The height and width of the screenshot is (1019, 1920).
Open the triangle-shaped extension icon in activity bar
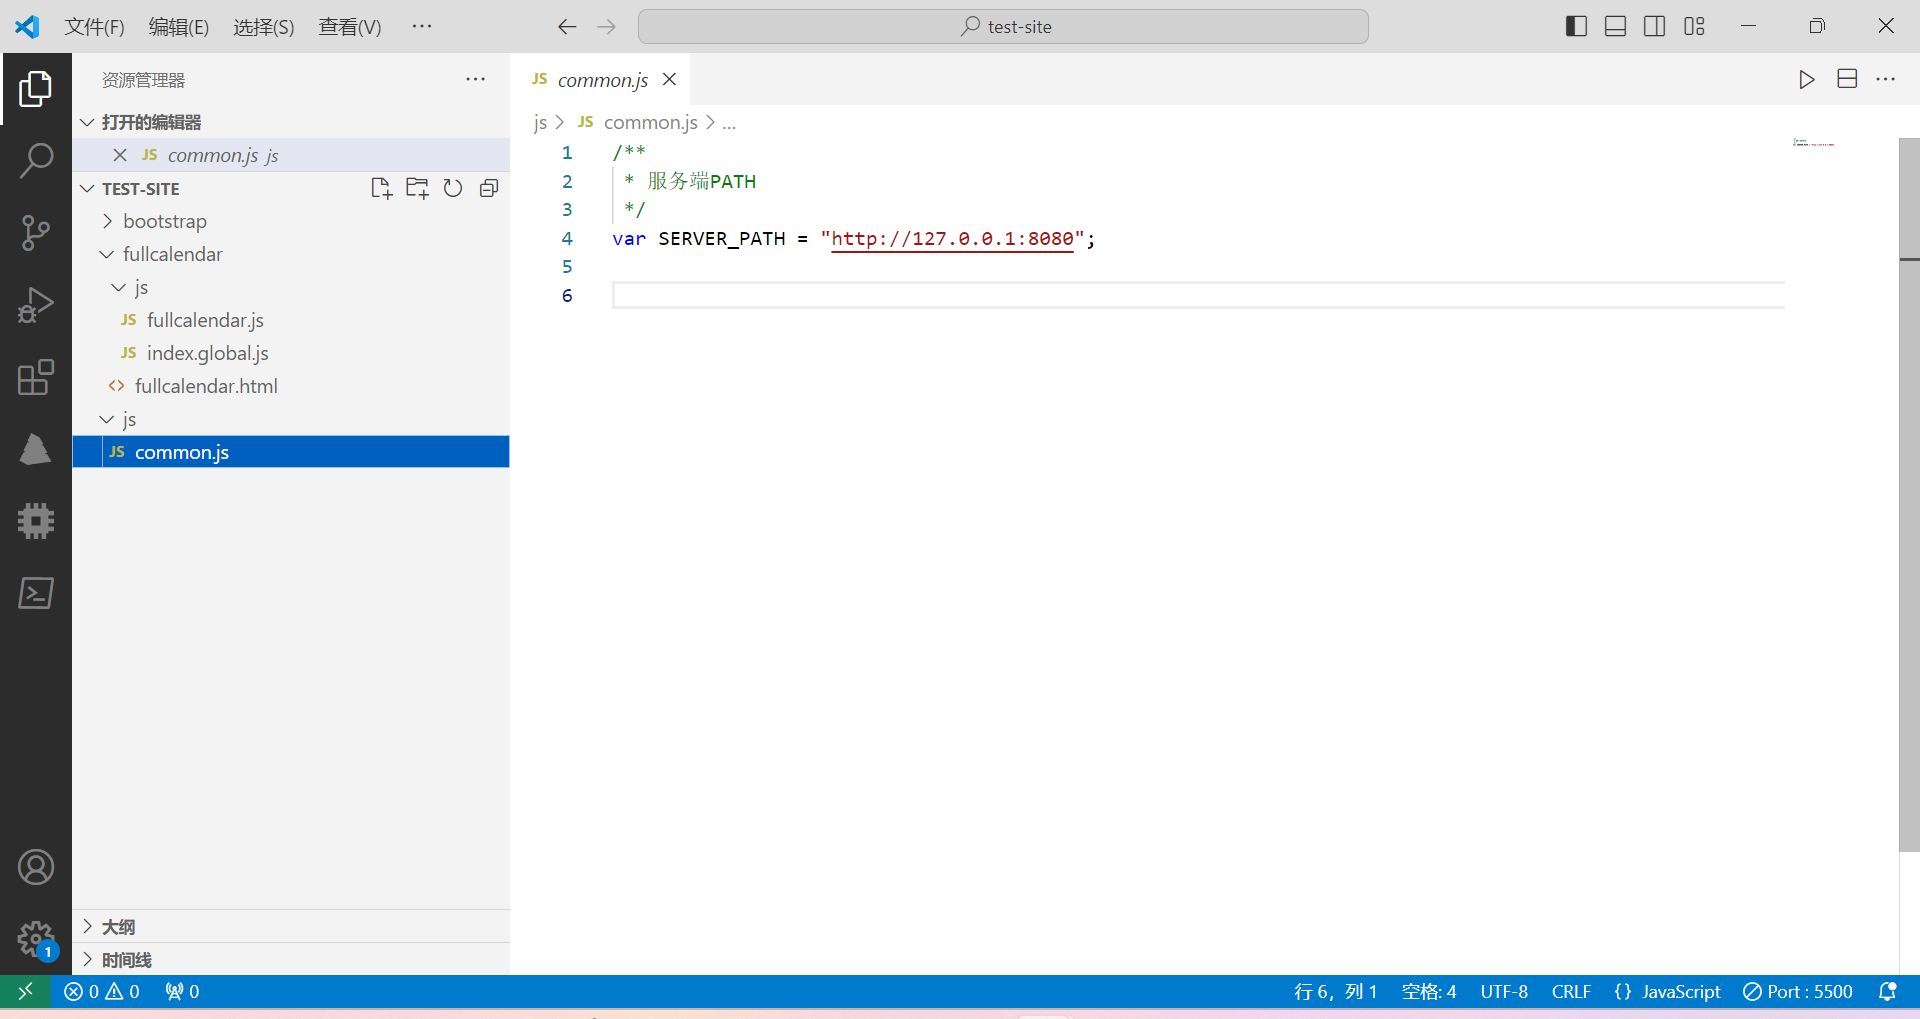(36, 449)
